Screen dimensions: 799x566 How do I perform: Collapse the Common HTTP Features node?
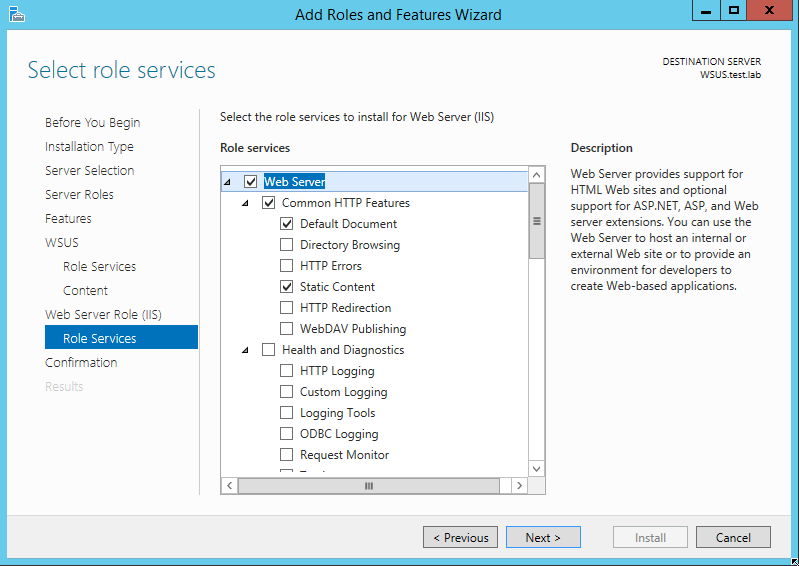click(246, 203)
